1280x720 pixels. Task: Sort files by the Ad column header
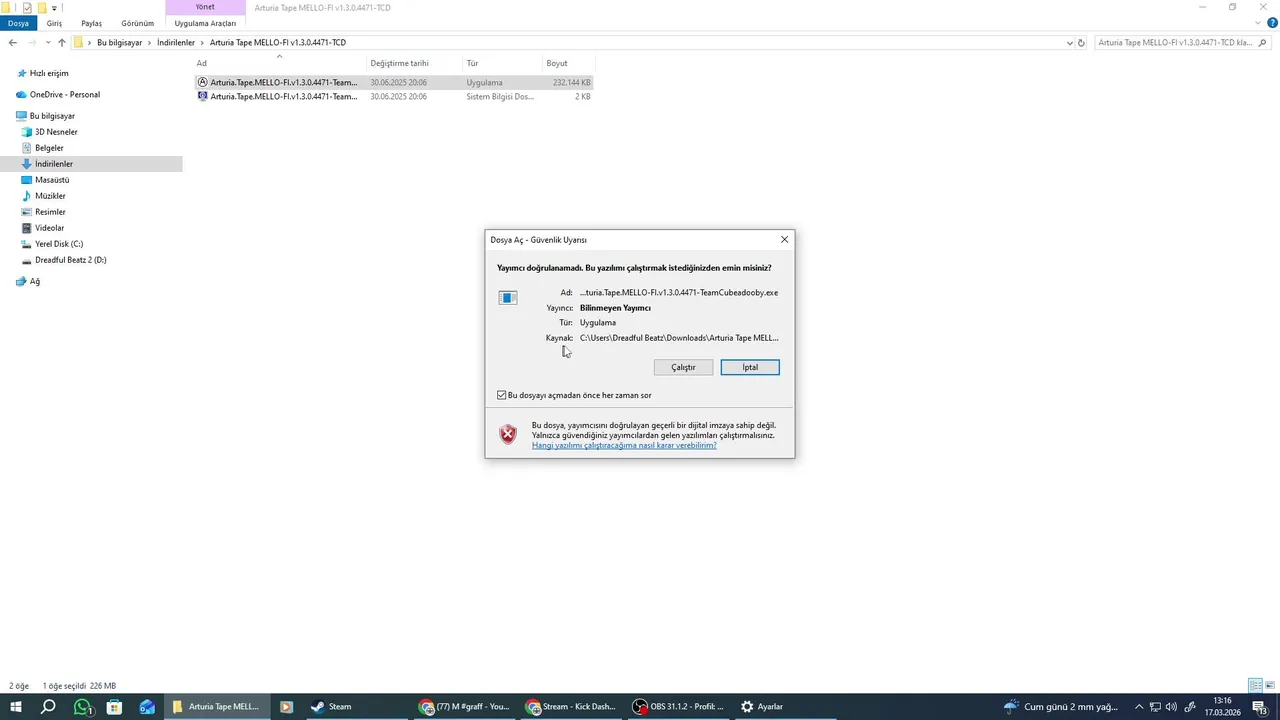tap(279, 63)
